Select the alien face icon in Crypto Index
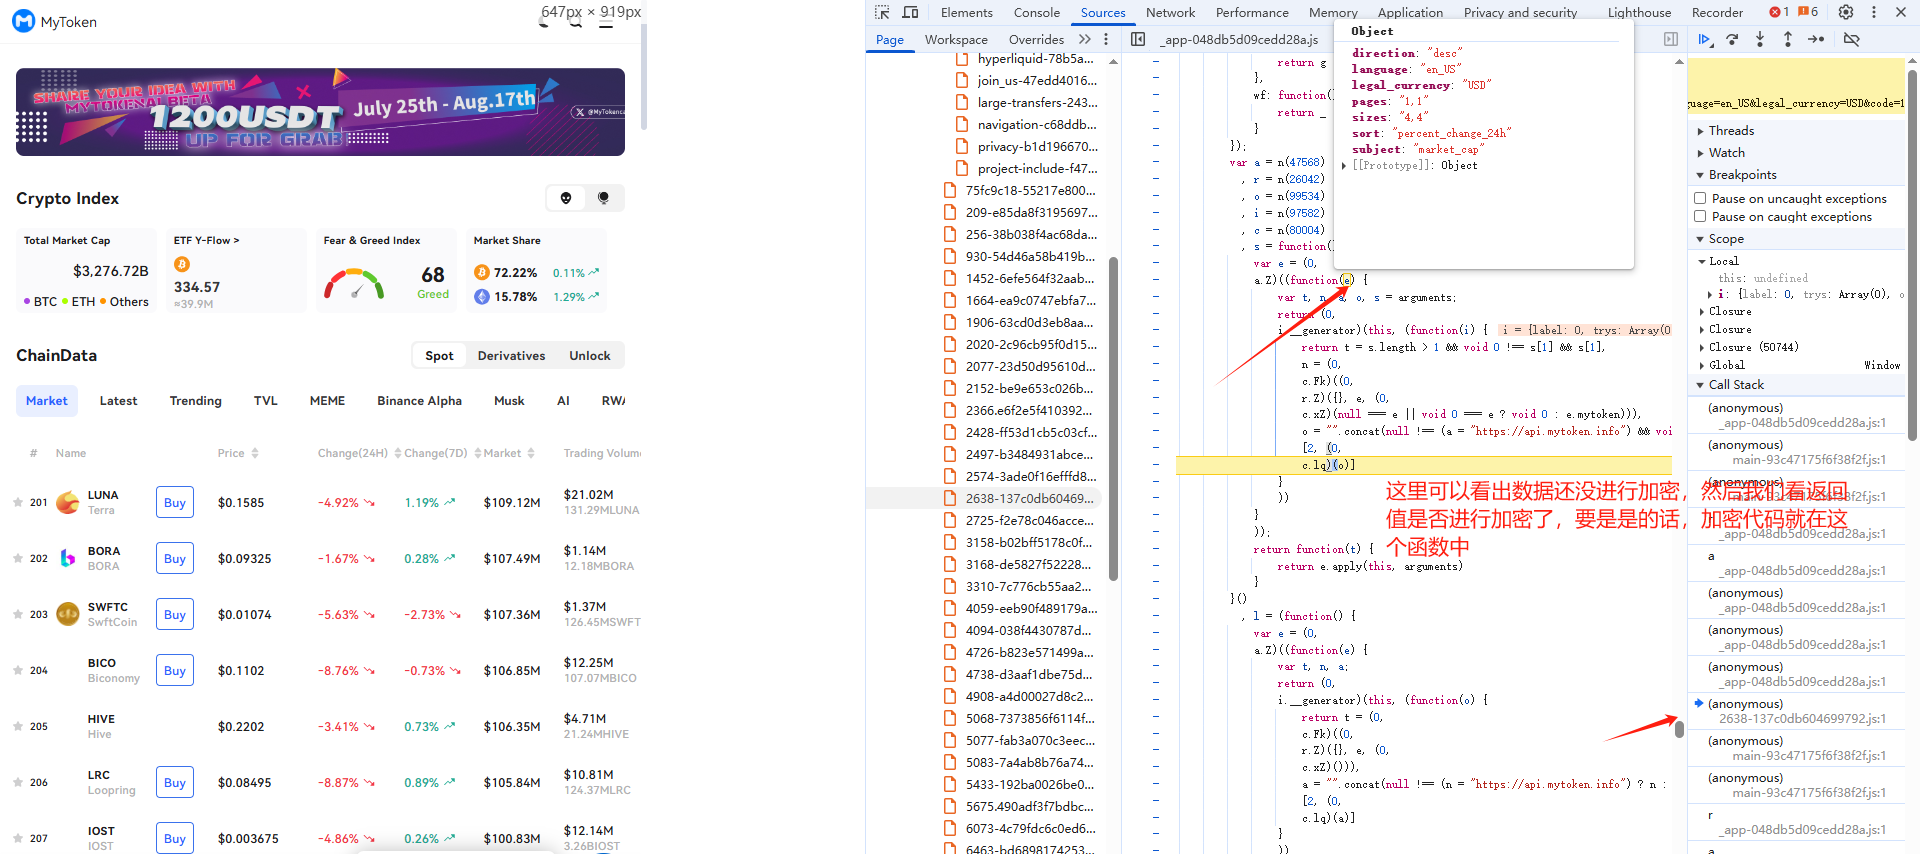The height and width of the screenshot is (854, 1920). 566,198
